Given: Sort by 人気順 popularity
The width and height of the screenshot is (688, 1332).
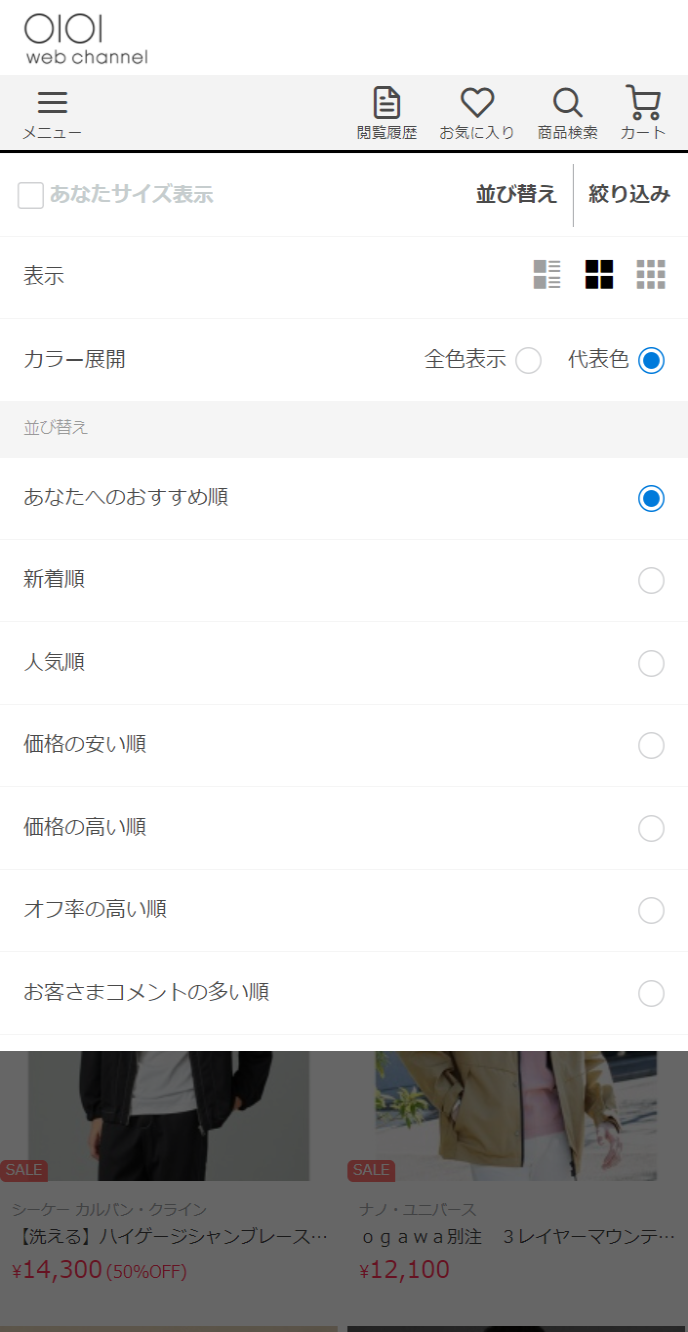Looking at the screenshot, I should 651,663.
